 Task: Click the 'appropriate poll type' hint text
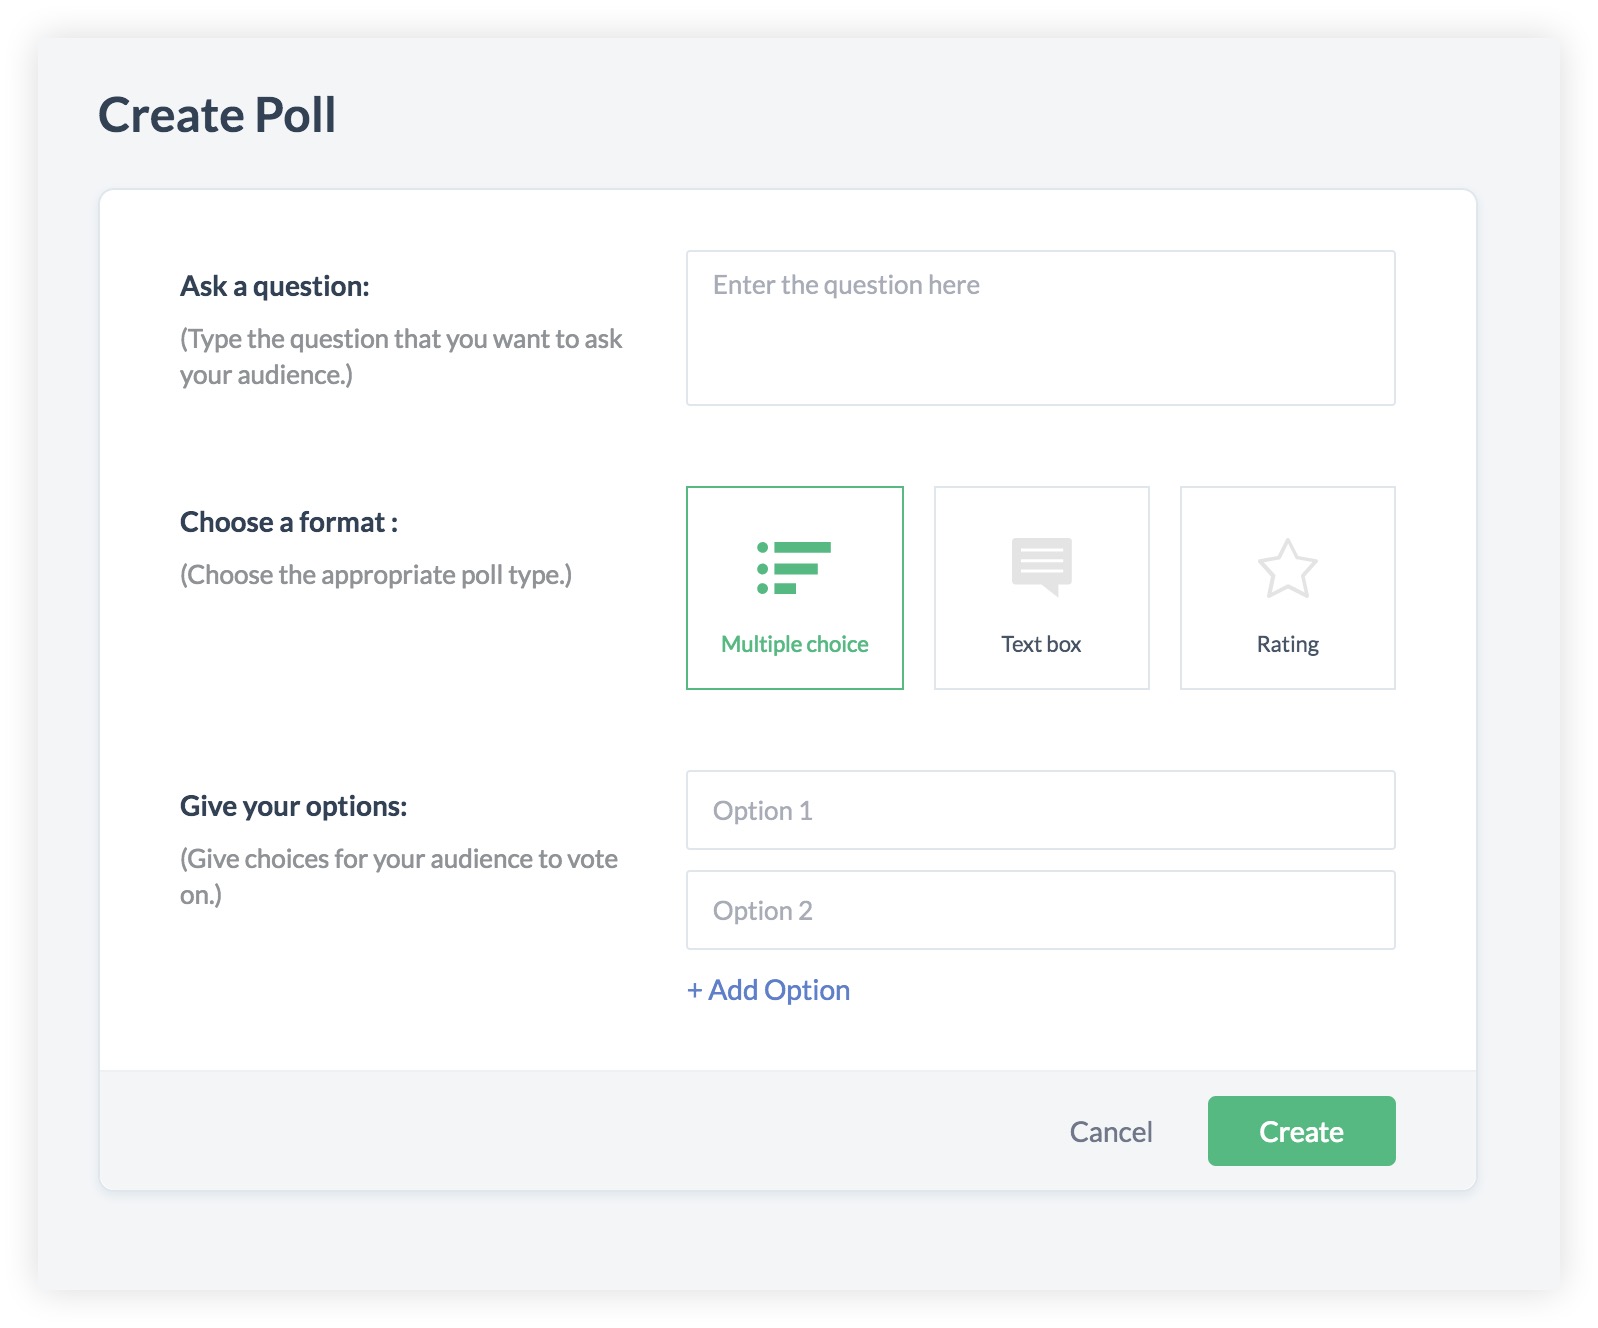[376, 575]
